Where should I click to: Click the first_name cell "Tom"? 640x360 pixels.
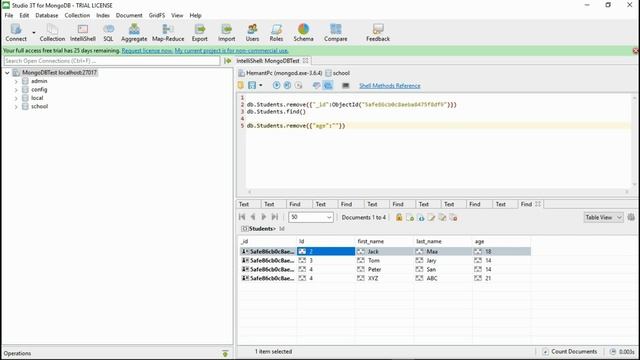pyautogui.click(x=384, y=260)
